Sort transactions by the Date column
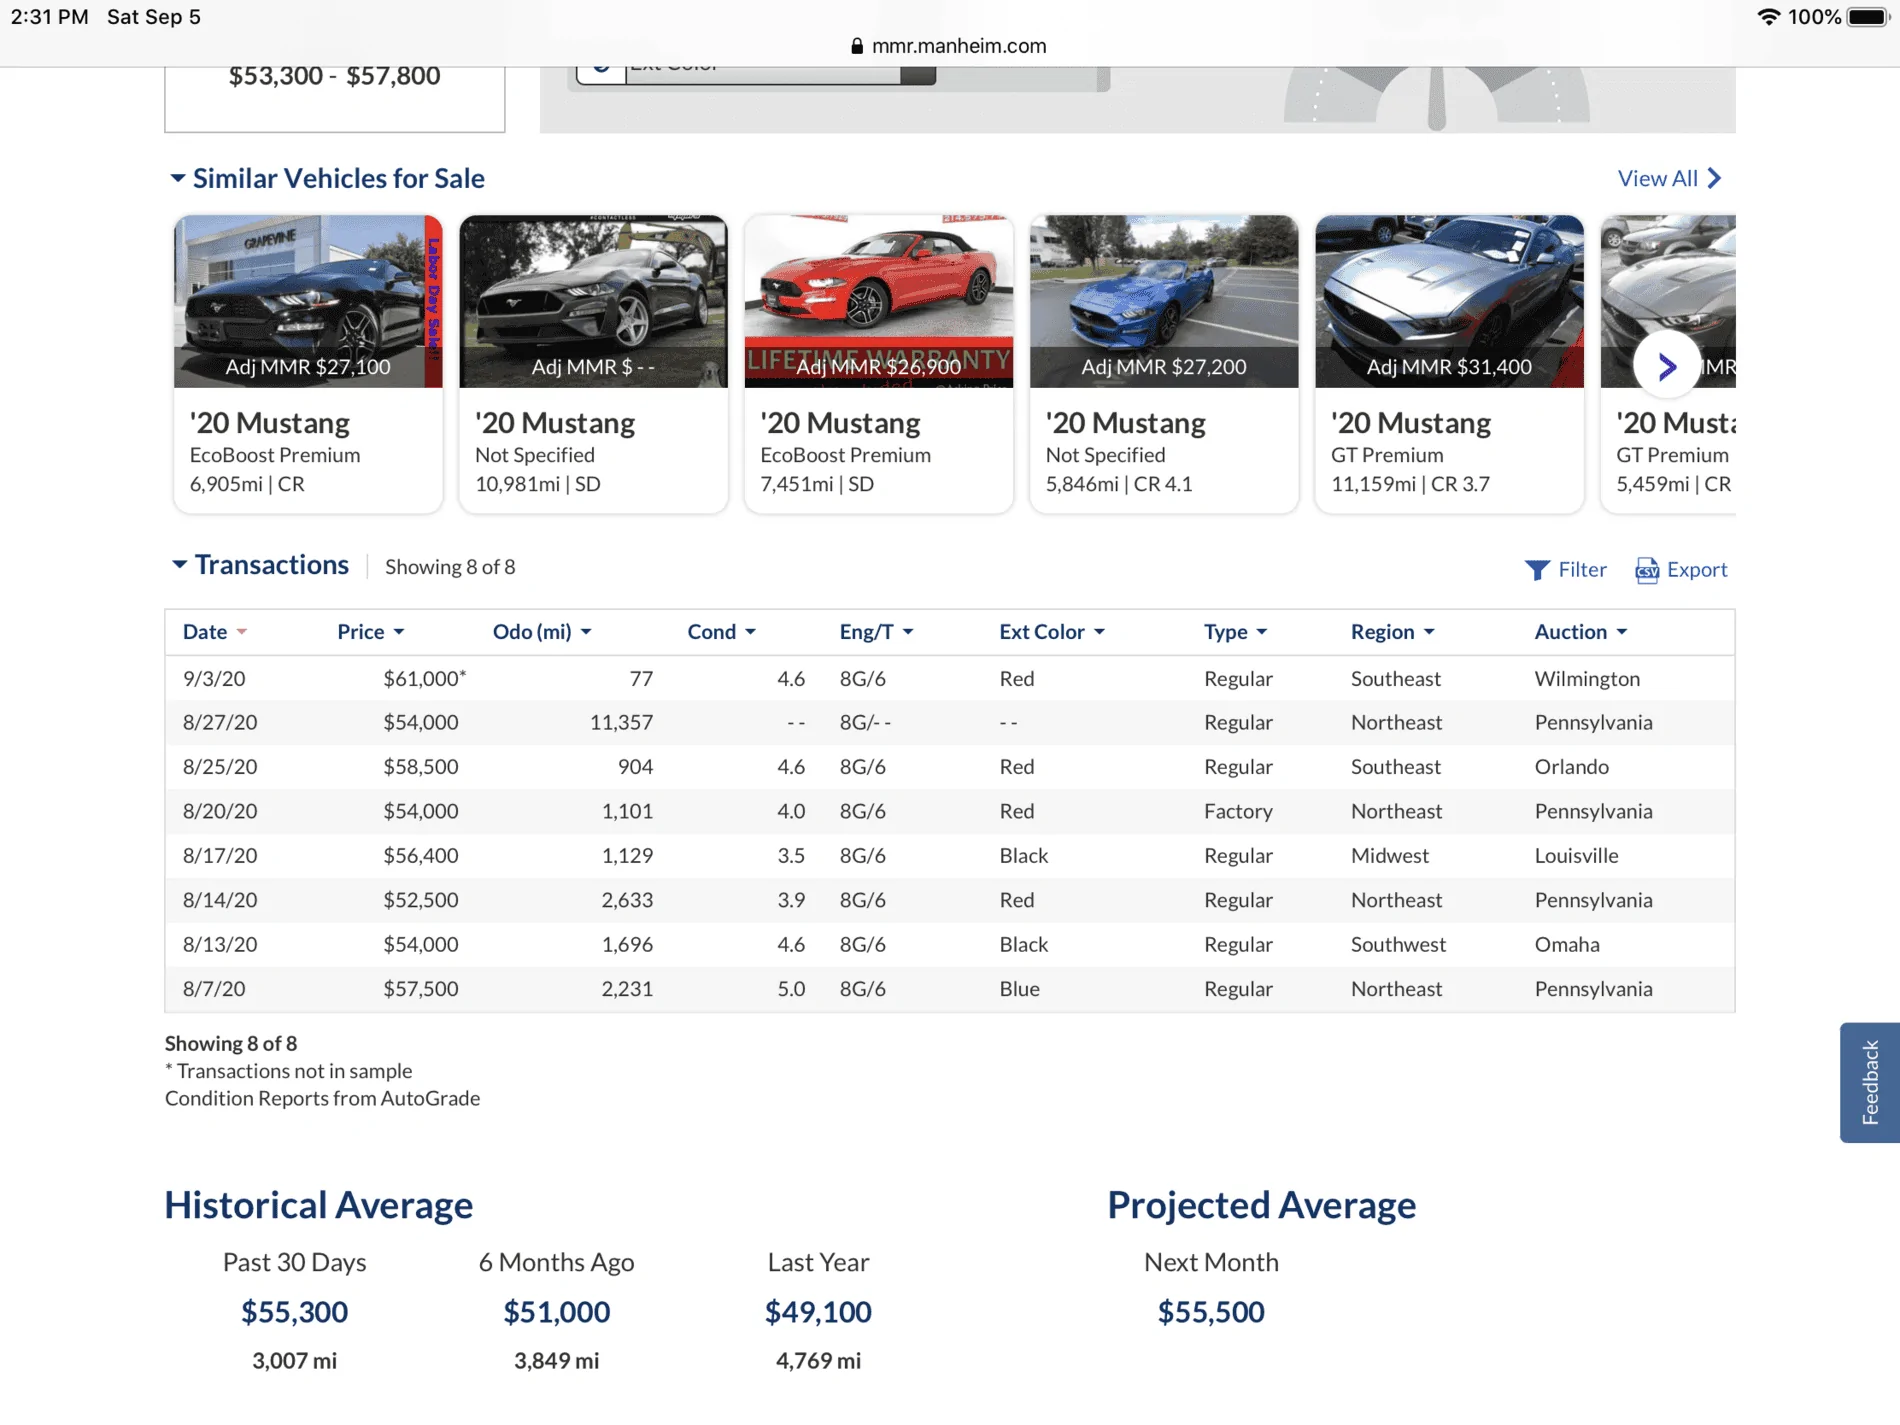The image size is (1900, 1425). (x=214, y=632)
